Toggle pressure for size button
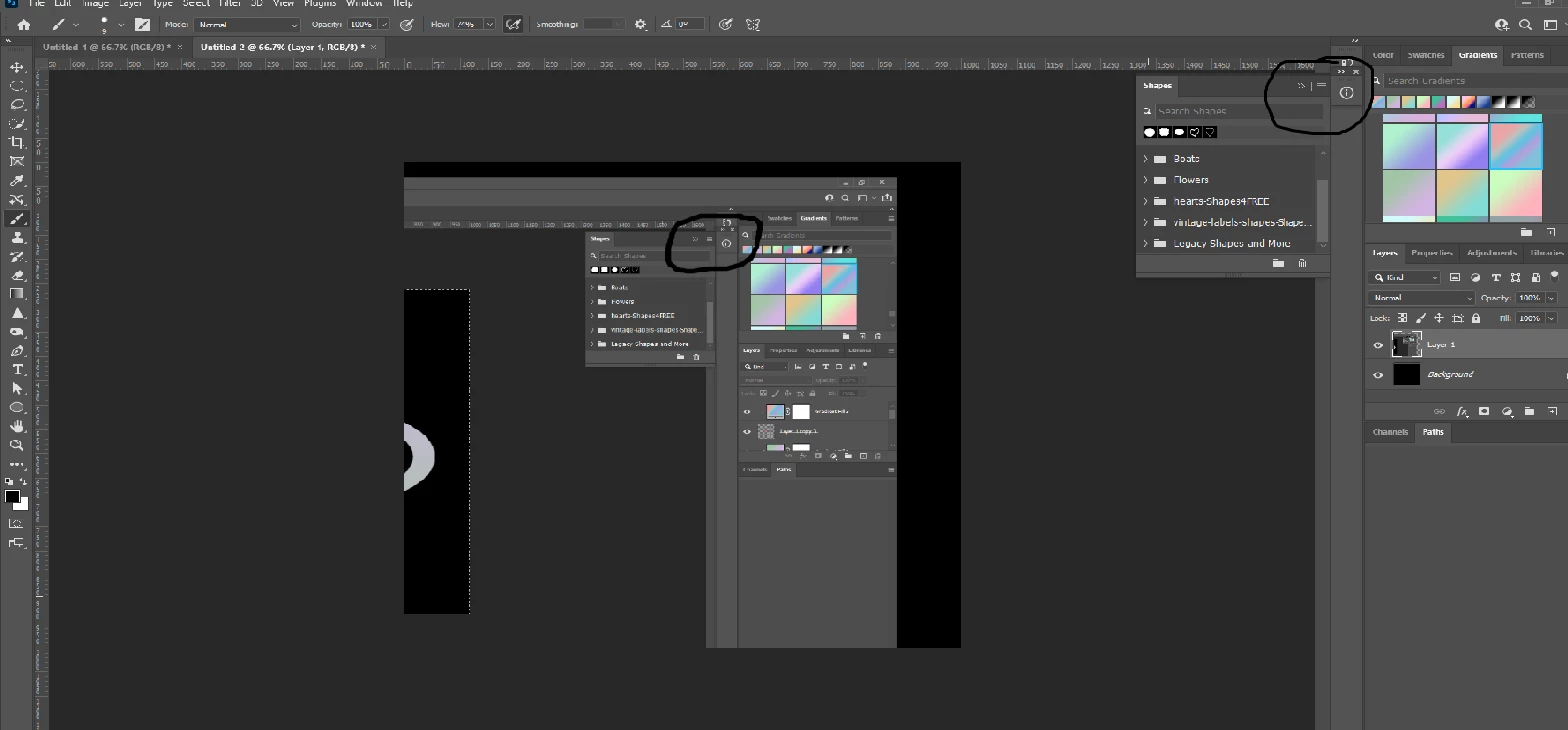 726,25
